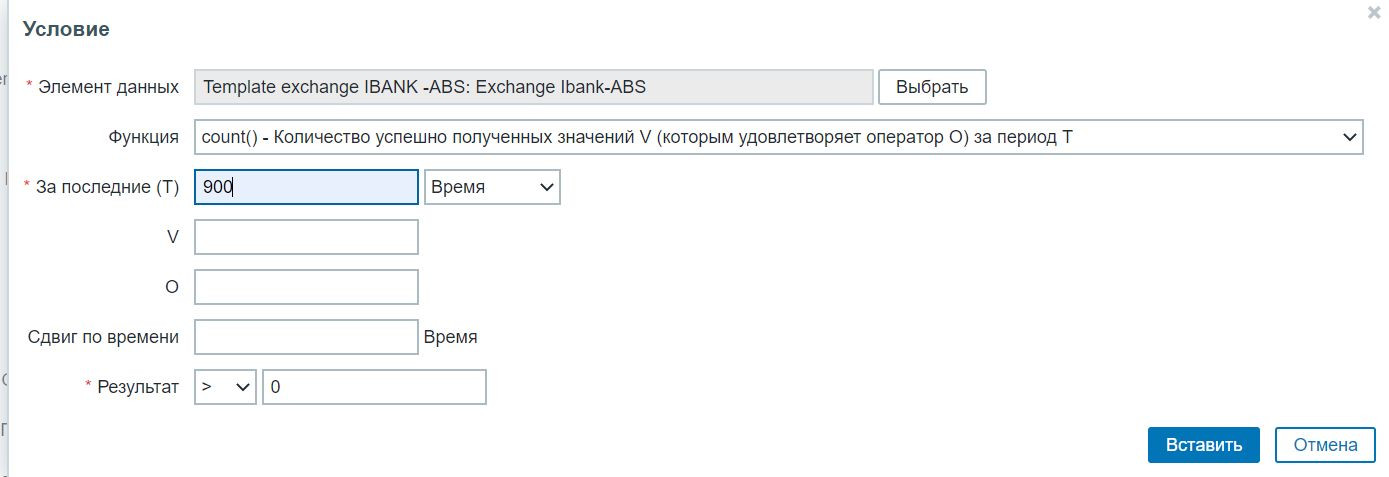This screenshot has height=477, width=1389.
Task: Click the read-only Template exchange IBANK-ABS field
Action: 534,87
